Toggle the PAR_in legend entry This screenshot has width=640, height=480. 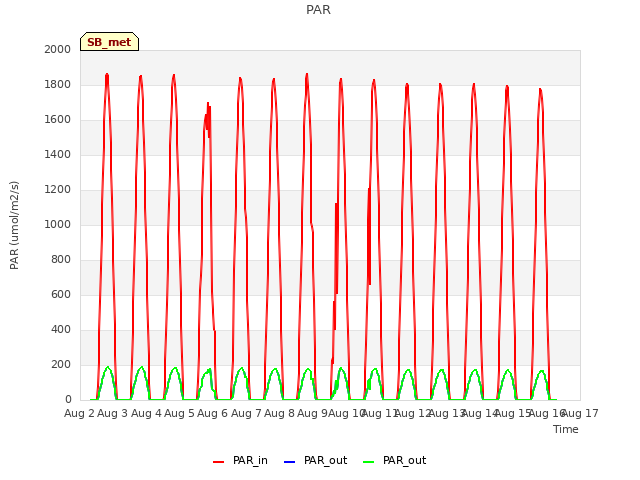[240, 460]
